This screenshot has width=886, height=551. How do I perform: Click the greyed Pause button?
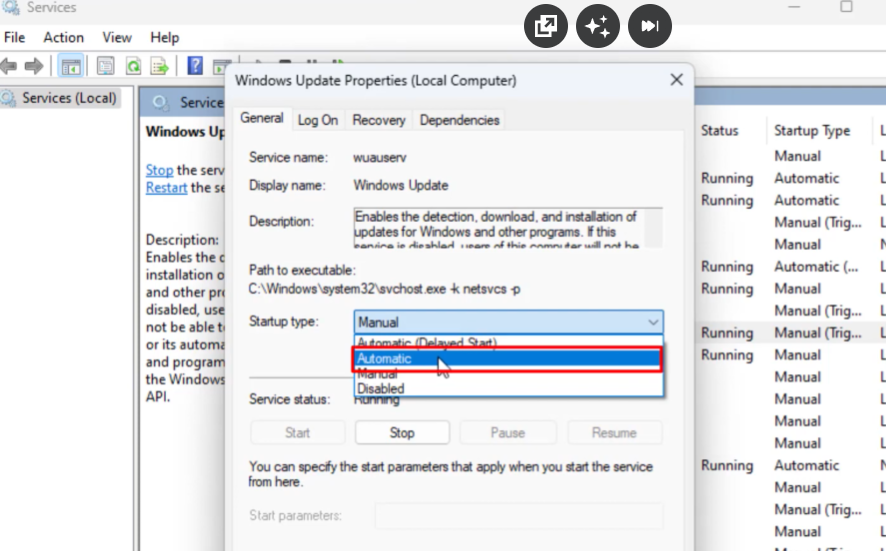point(507,433)
